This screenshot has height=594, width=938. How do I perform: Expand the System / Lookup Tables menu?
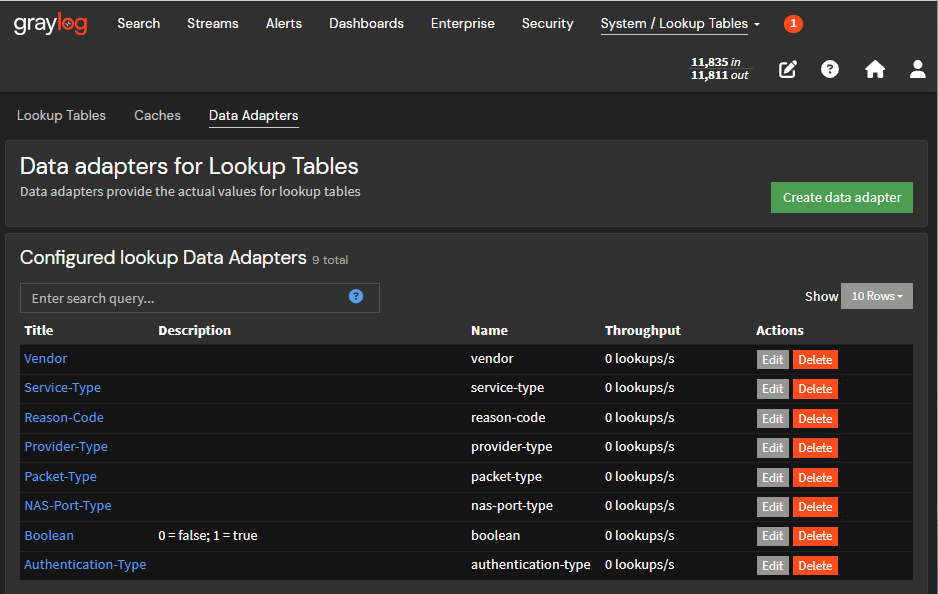coord(680,23)
